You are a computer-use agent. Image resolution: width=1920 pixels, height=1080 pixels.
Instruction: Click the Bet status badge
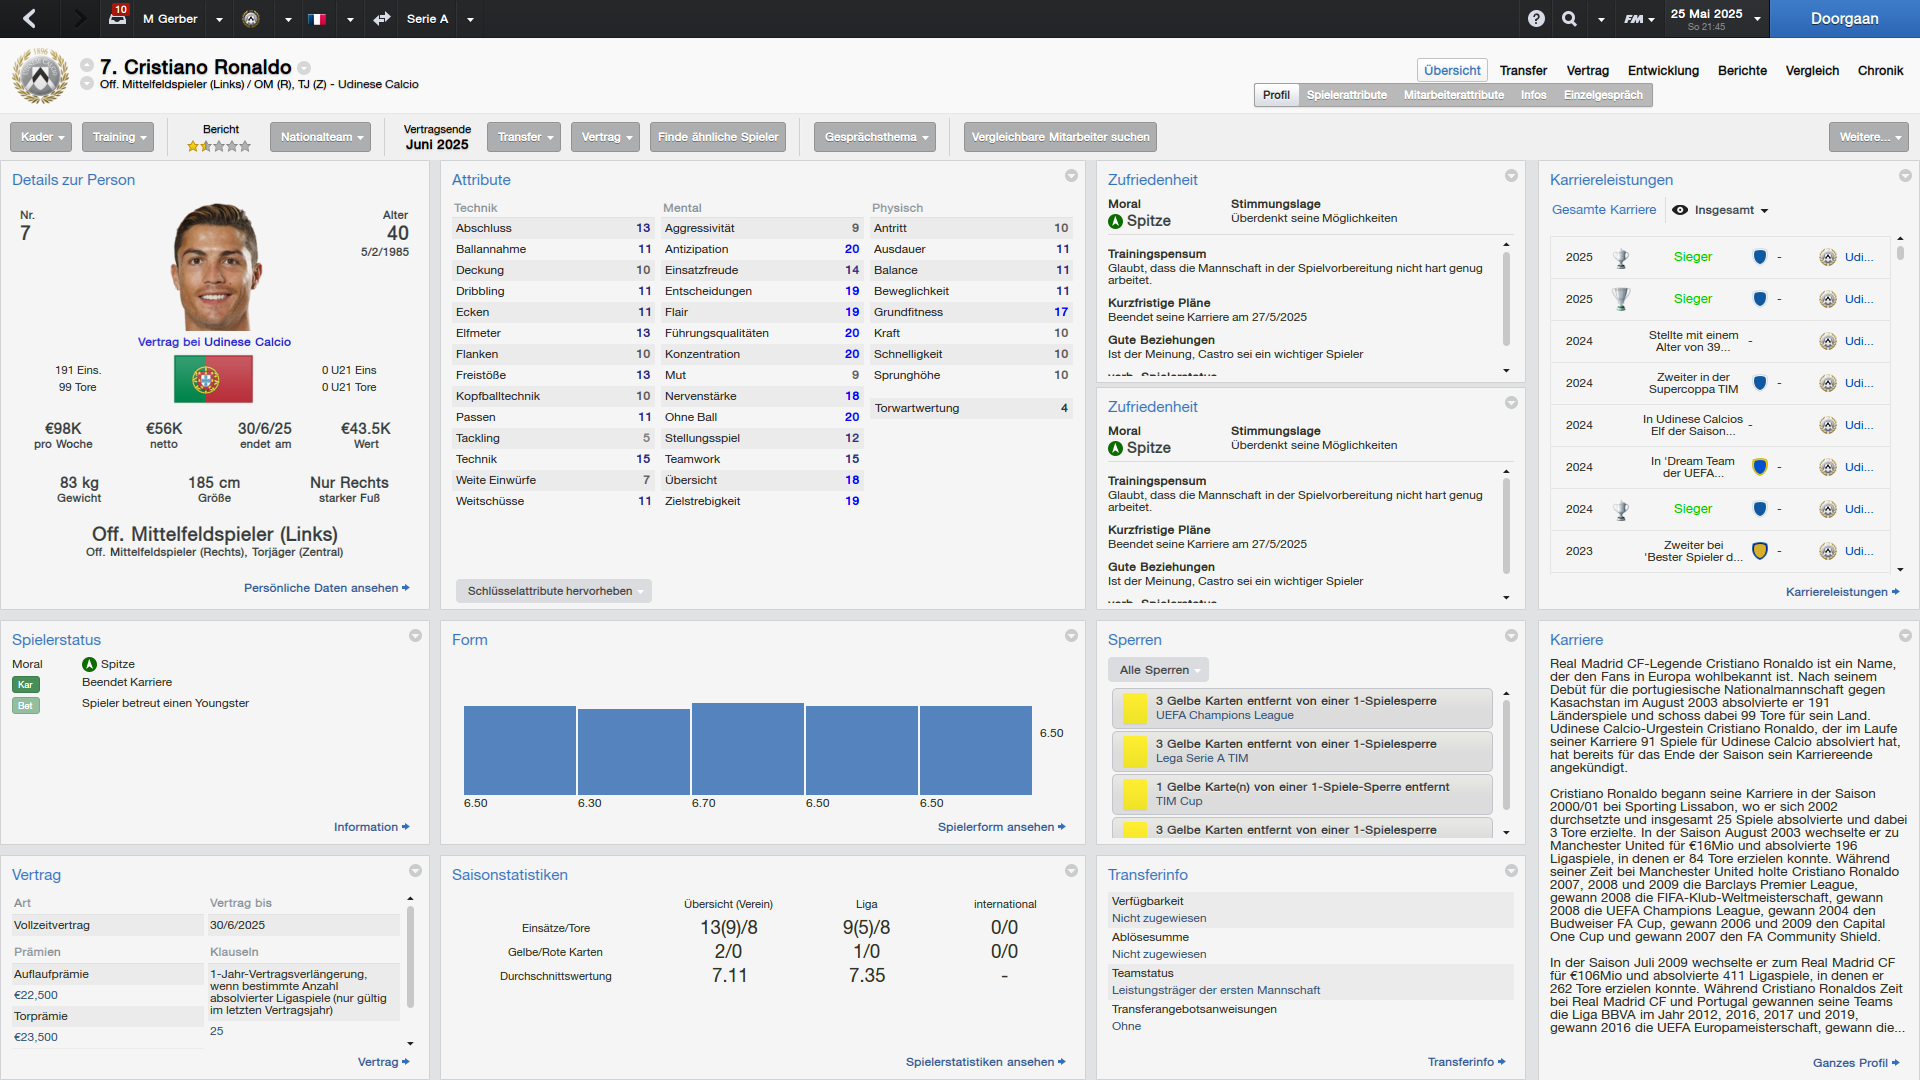(x=26, y=706)
